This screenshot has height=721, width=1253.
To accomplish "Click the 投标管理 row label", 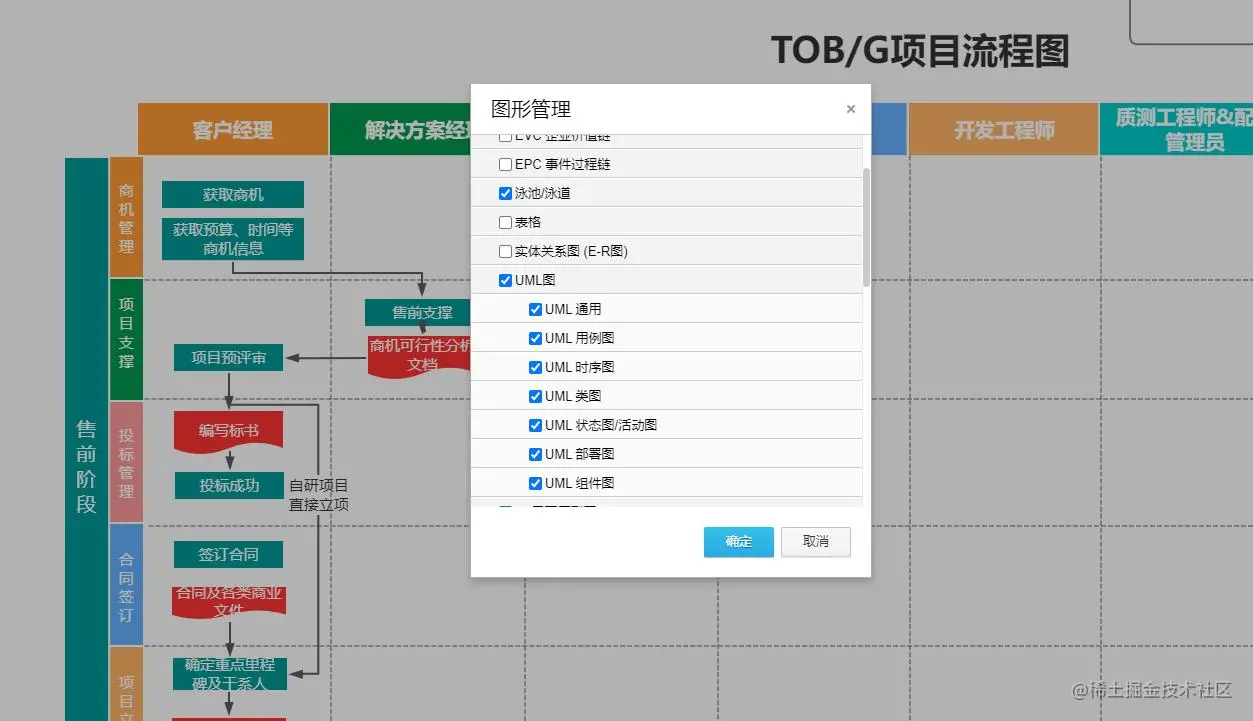I will 126,462.
